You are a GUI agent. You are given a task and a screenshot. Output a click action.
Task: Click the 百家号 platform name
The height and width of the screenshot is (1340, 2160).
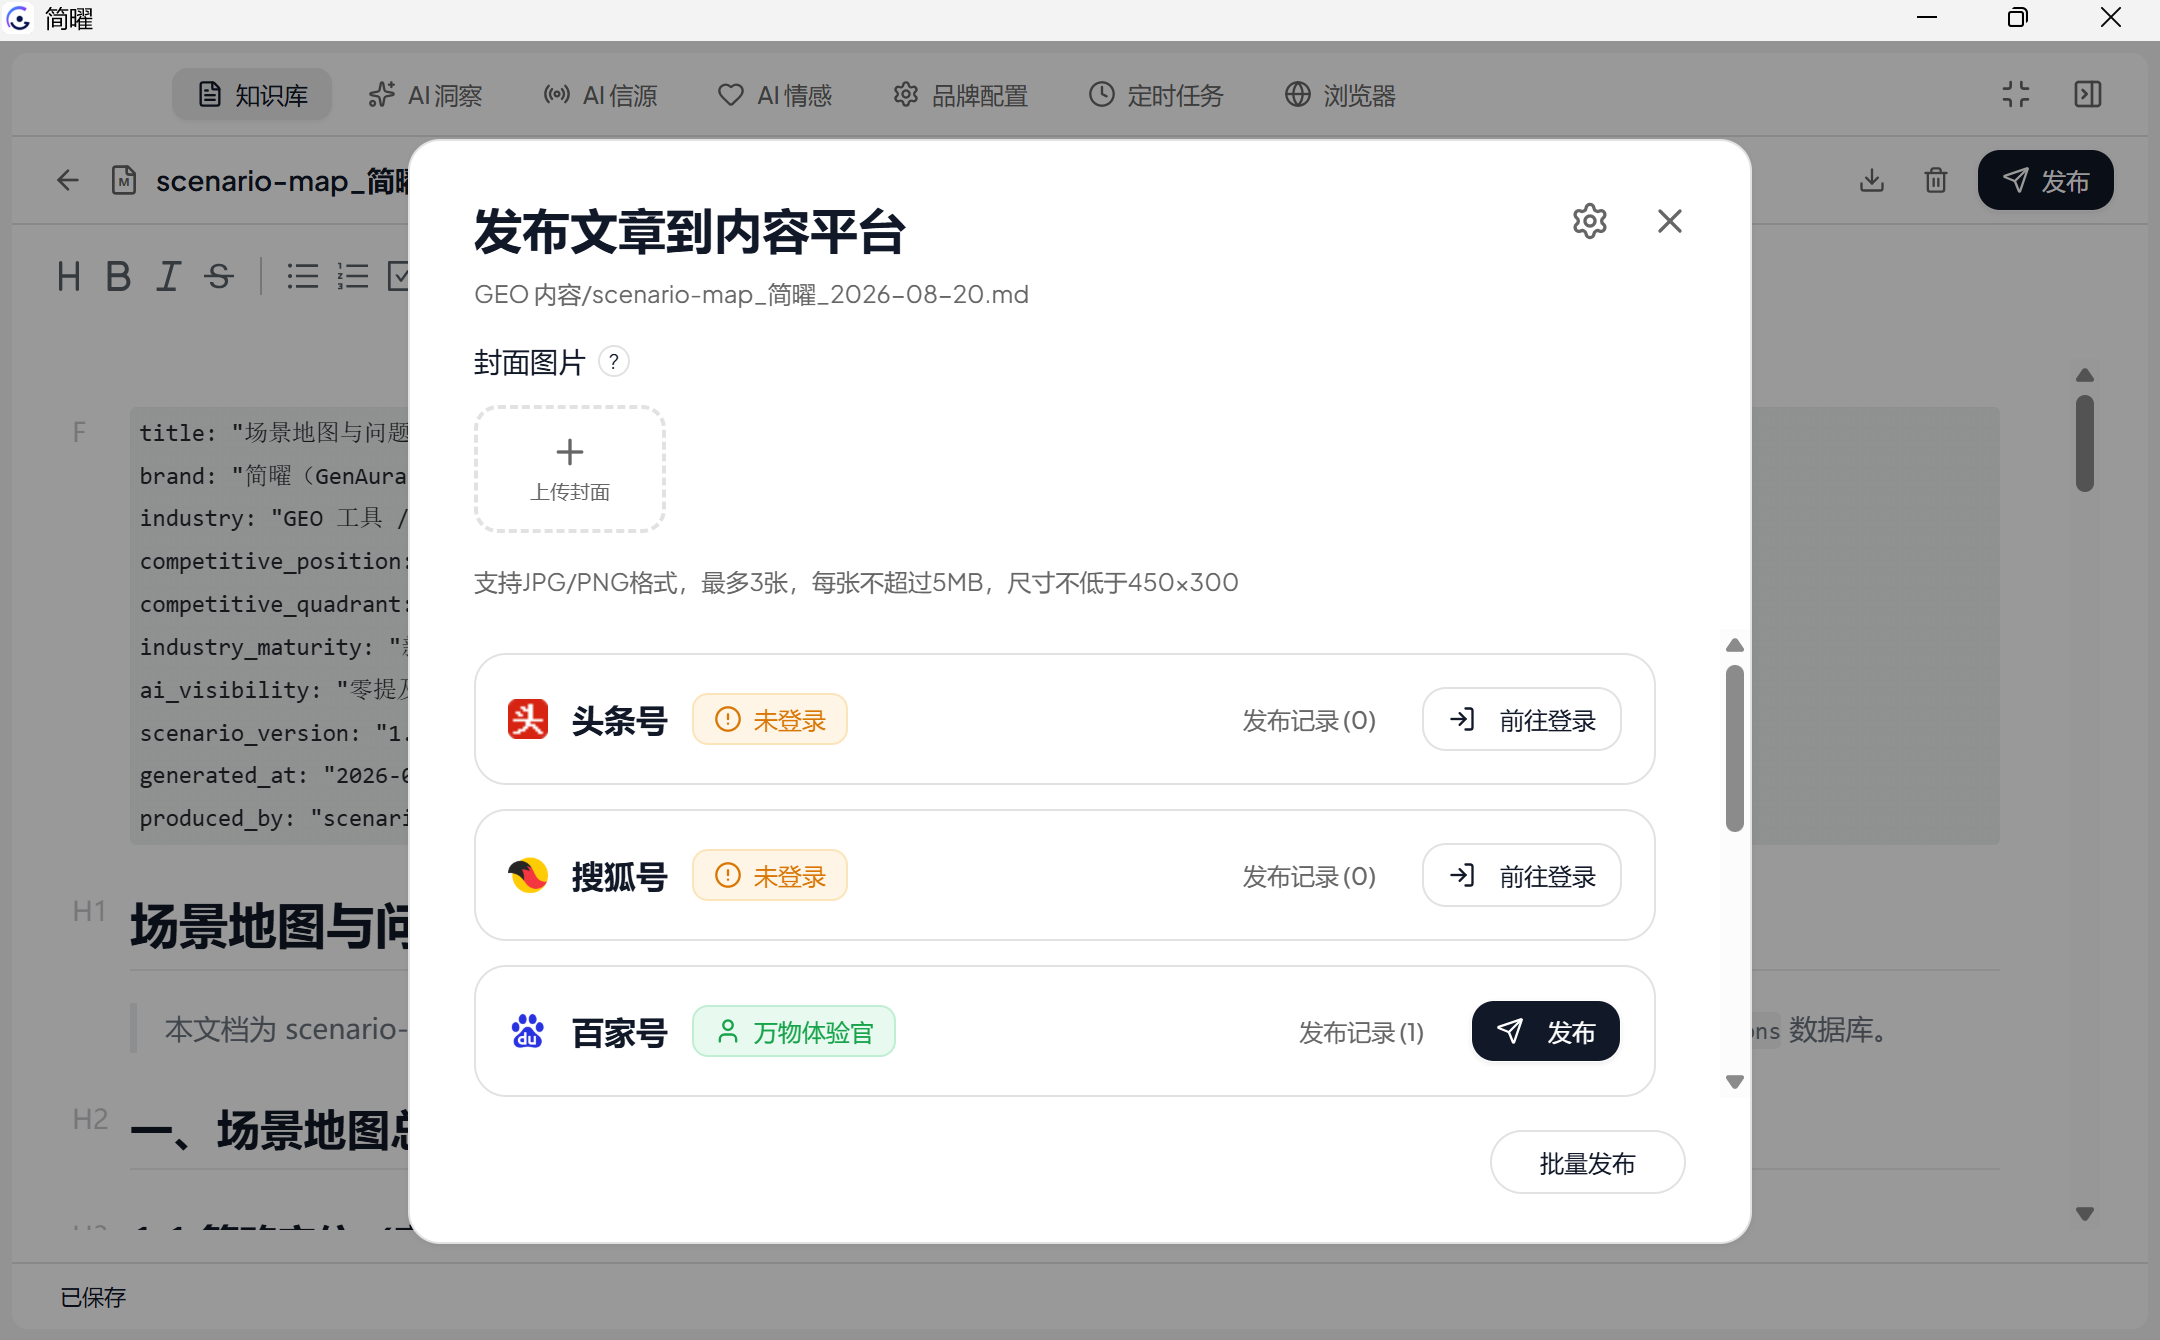[619, 1032]
